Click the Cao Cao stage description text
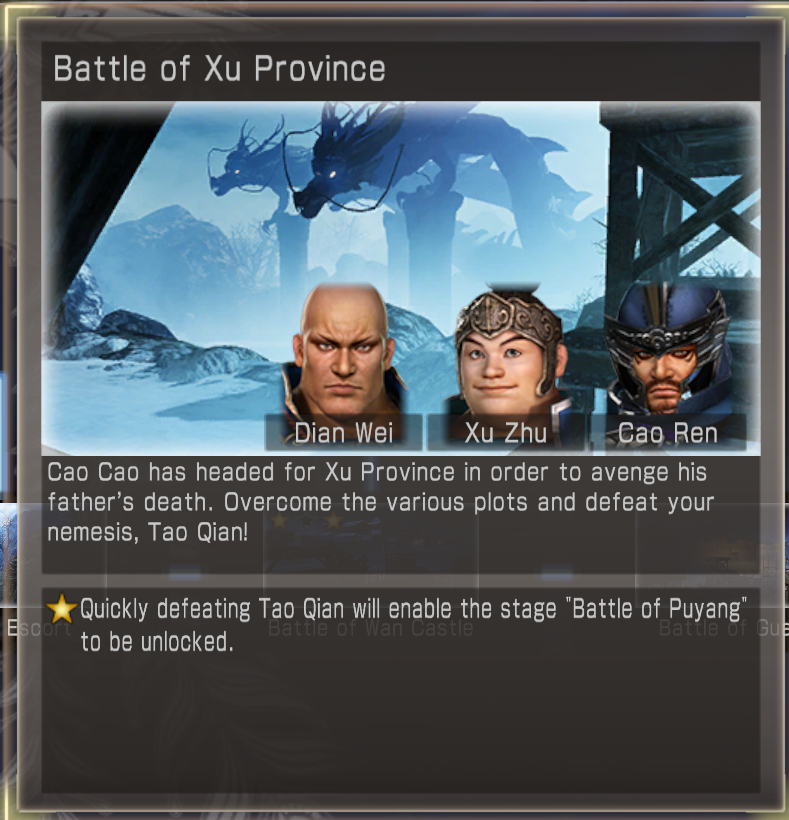The image size is (789, 820). (380, 502)
